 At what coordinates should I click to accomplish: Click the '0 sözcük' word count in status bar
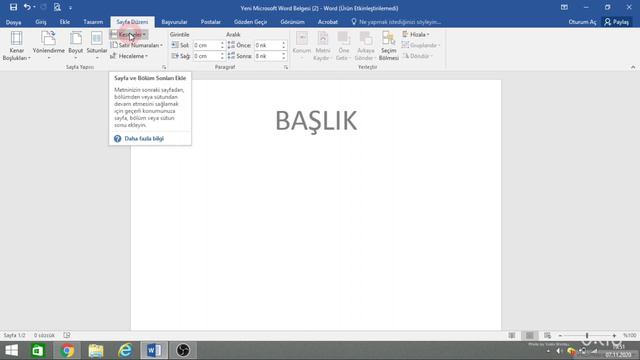pos(44,336)
